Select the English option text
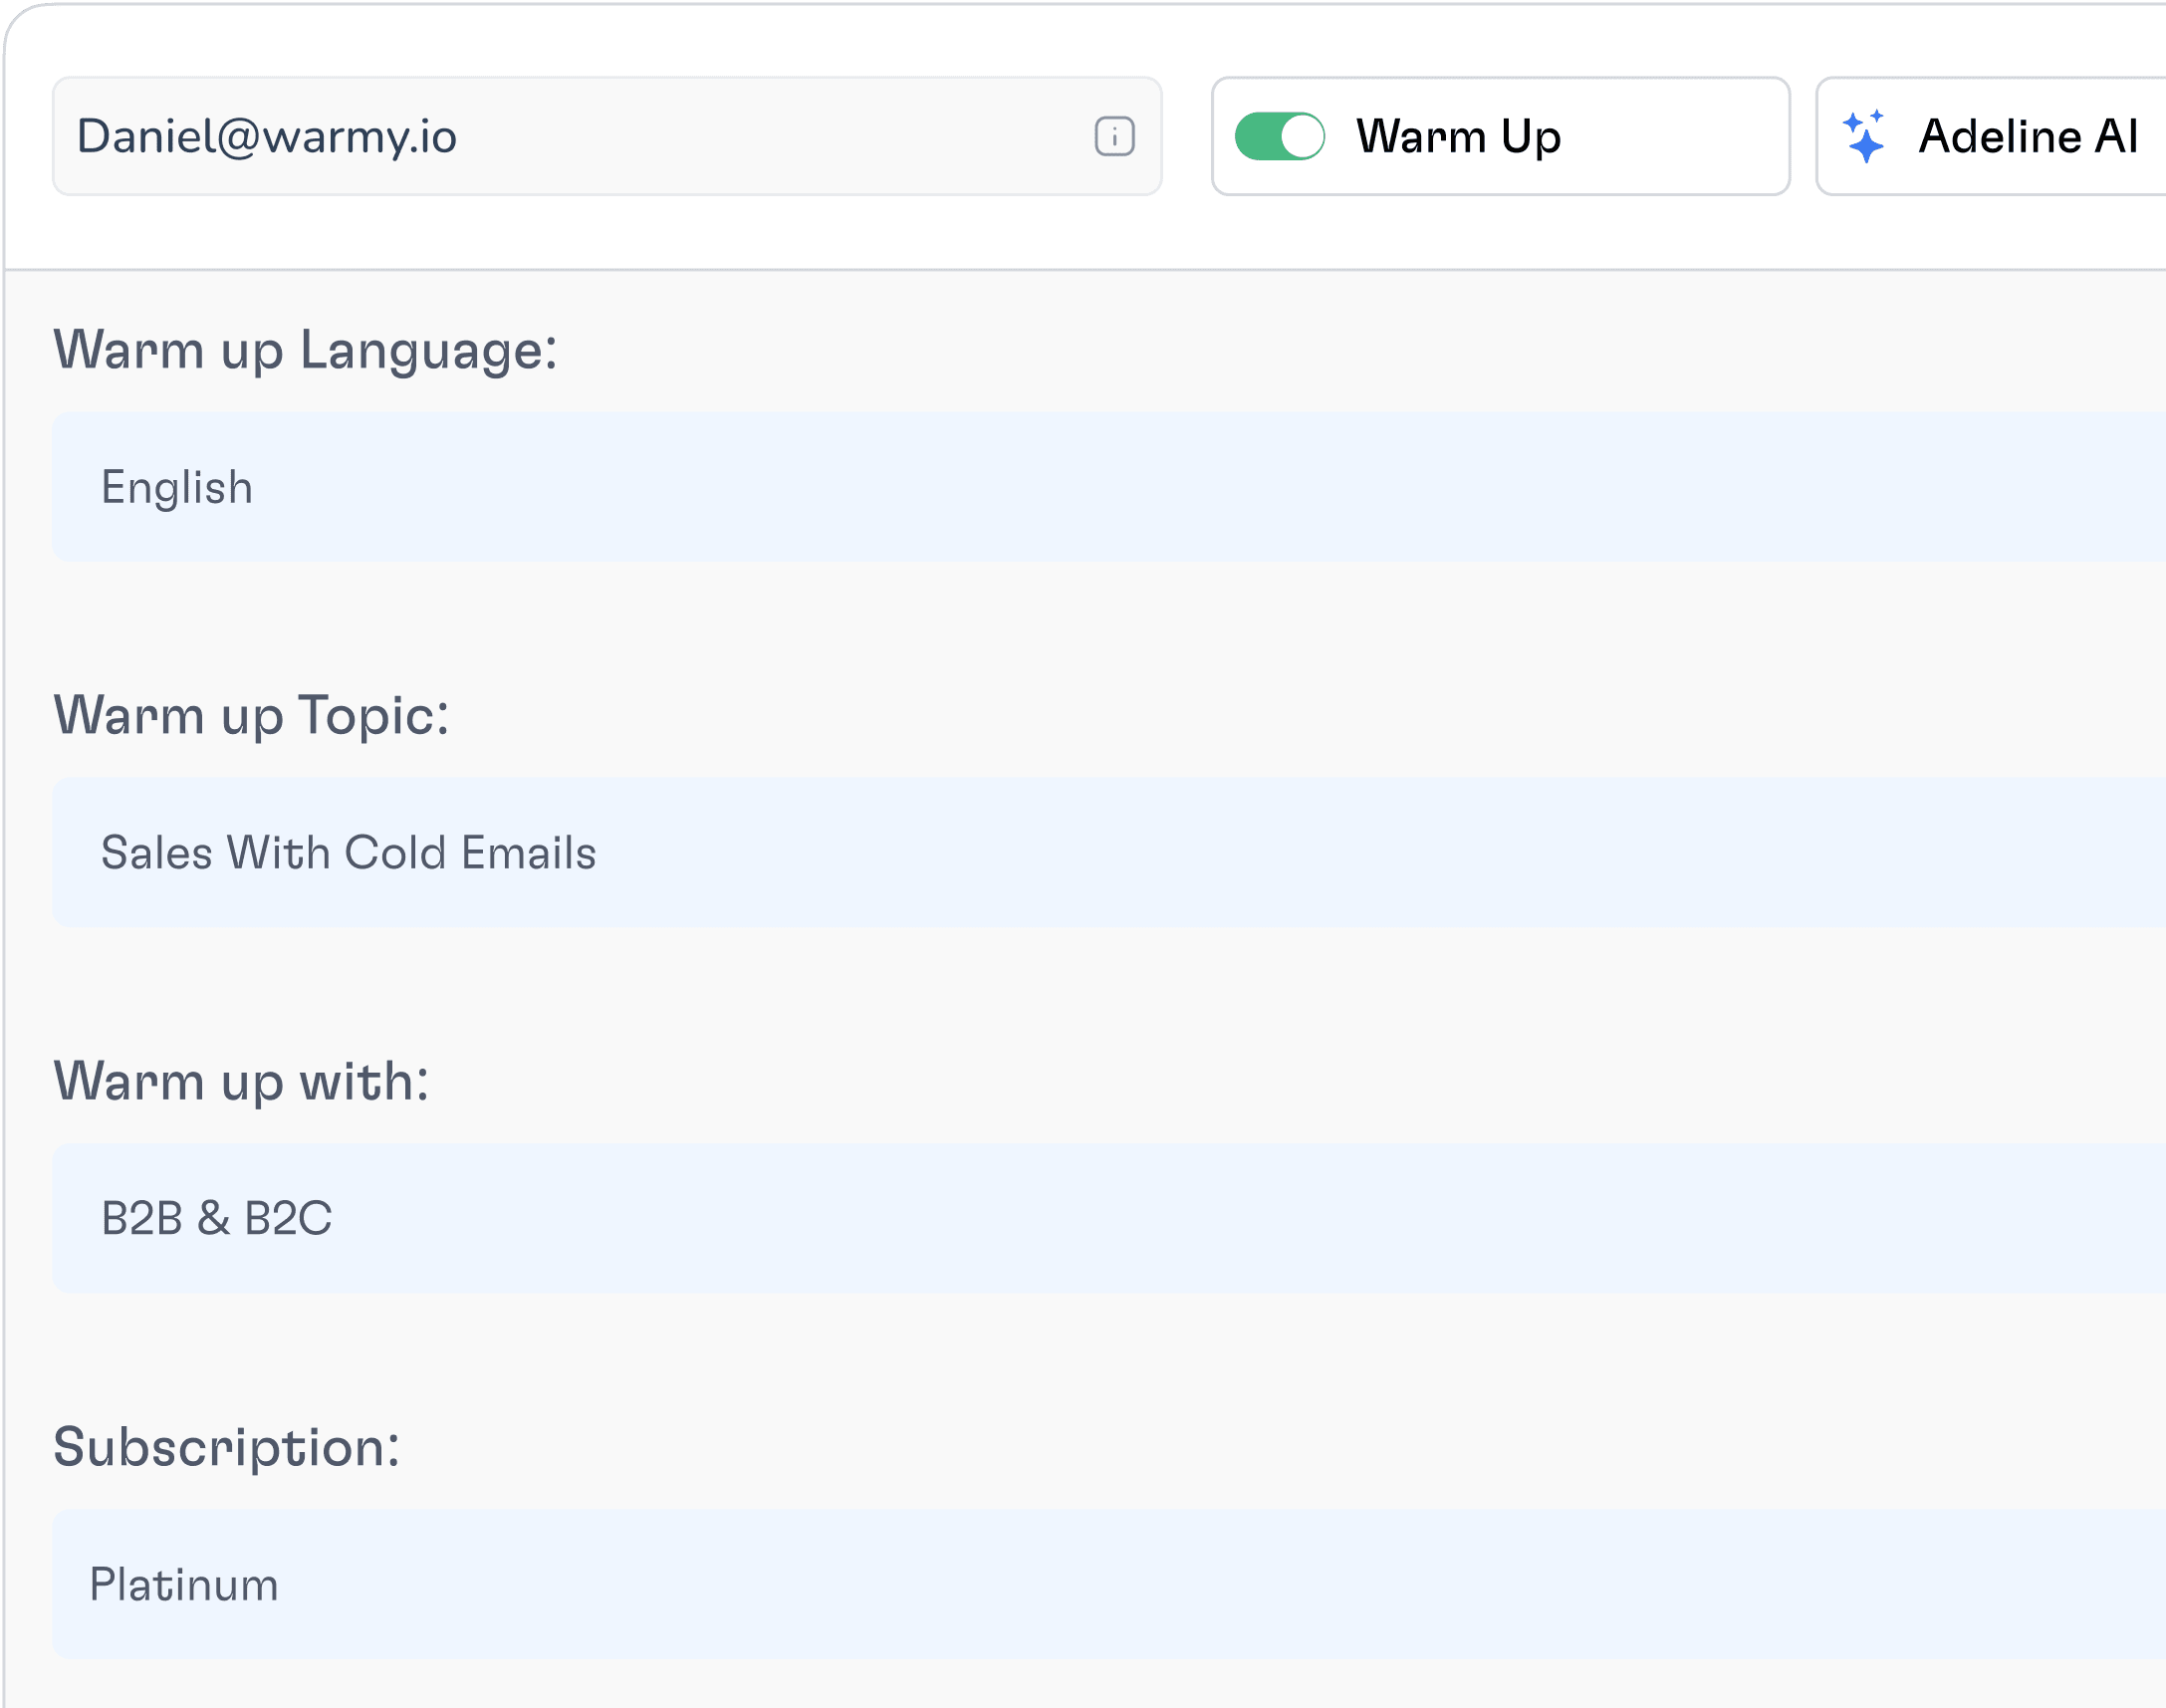Viewport: 2166px width, 1708px height. [x=177, y=488]
